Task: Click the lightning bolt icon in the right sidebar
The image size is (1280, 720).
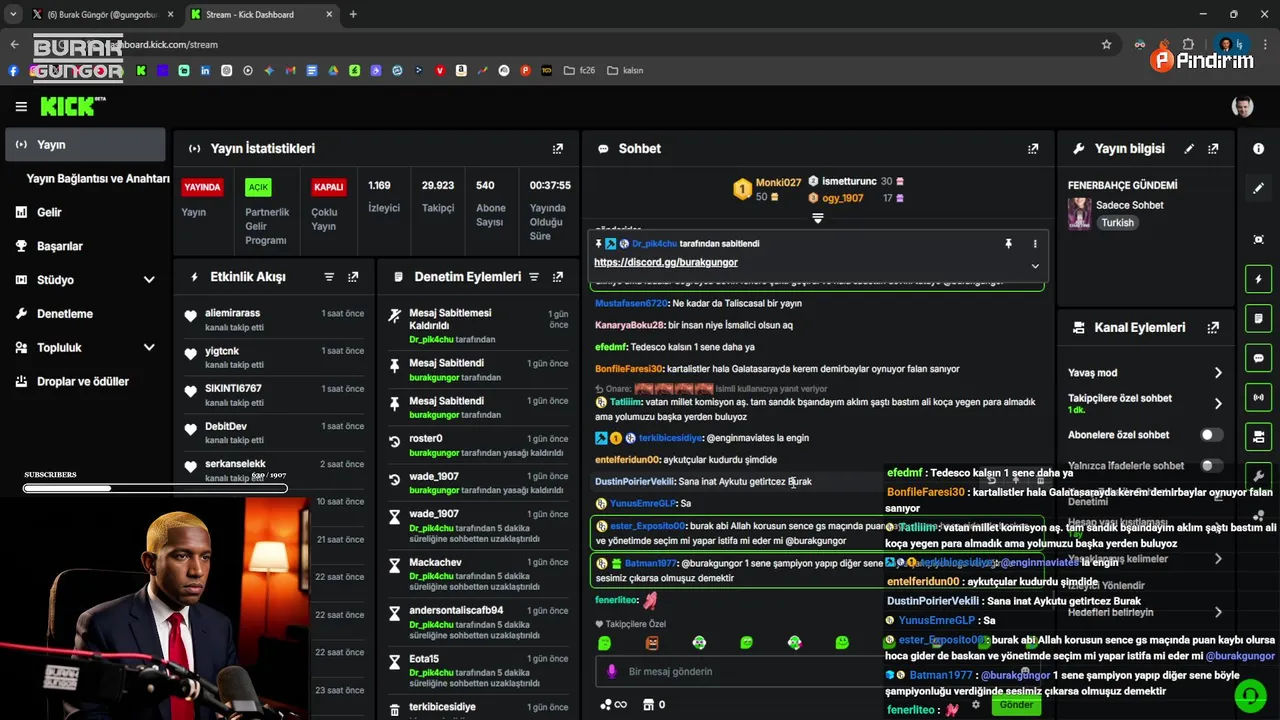Action: [x=1258, y=279]
